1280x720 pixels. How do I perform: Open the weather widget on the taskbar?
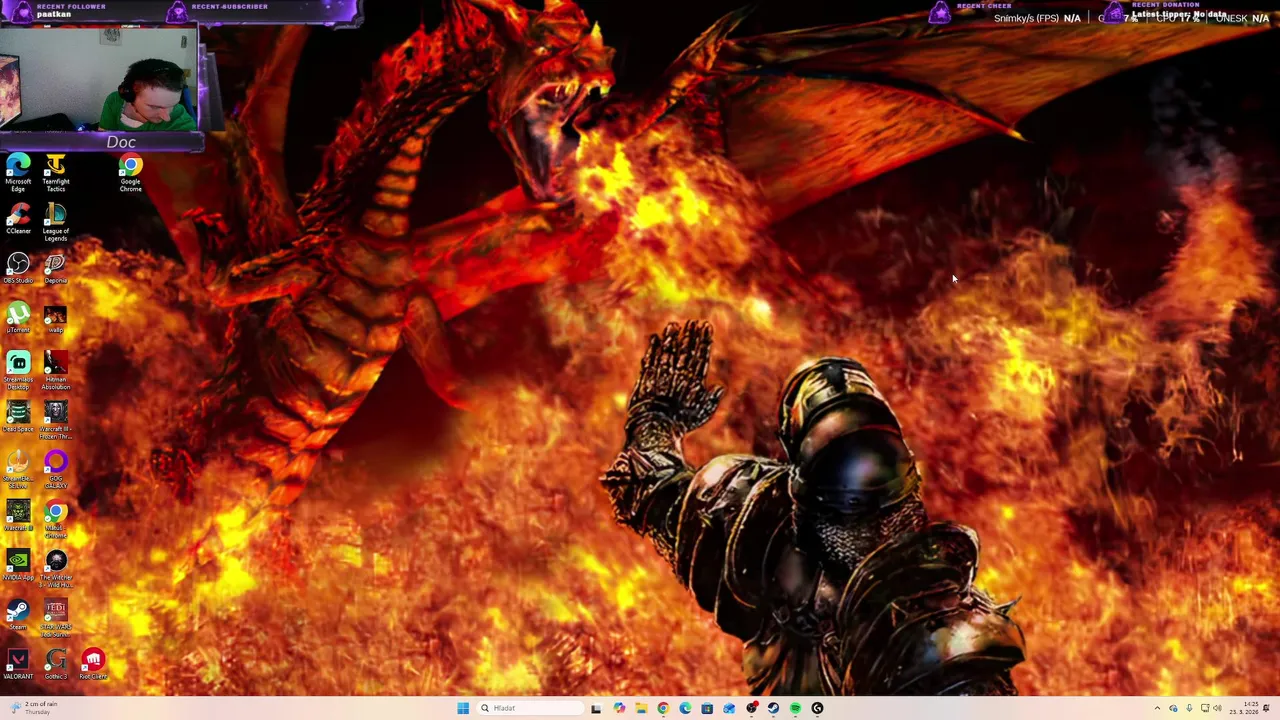[x=32, y=708]
